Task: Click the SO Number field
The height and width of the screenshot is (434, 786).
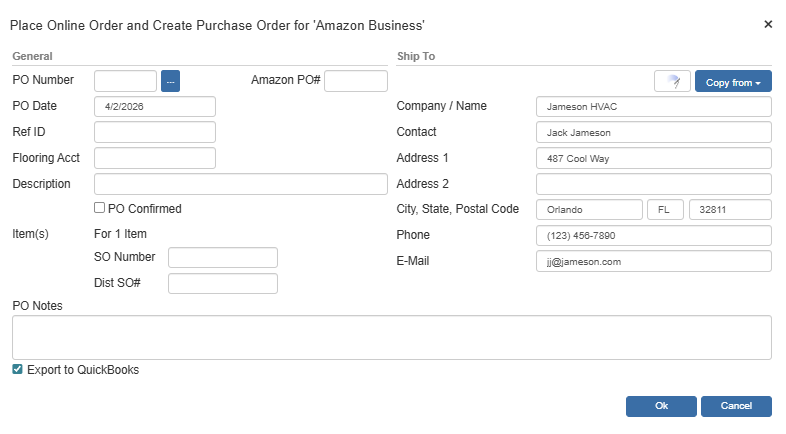Action: tap(222, 258)
